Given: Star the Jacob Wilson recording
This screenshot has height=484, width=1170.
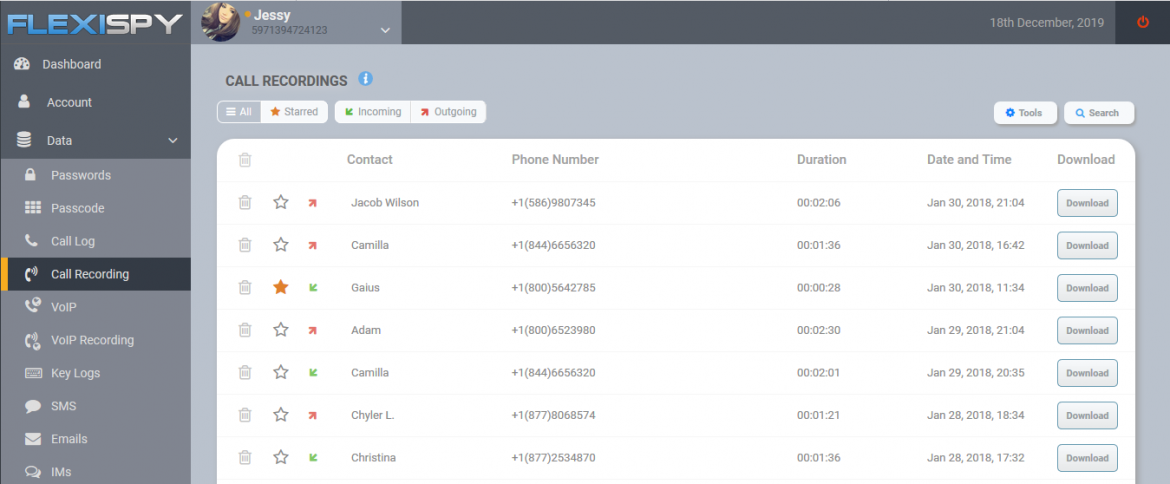Looking at the screenshot, I should click(x=281, y=202).
